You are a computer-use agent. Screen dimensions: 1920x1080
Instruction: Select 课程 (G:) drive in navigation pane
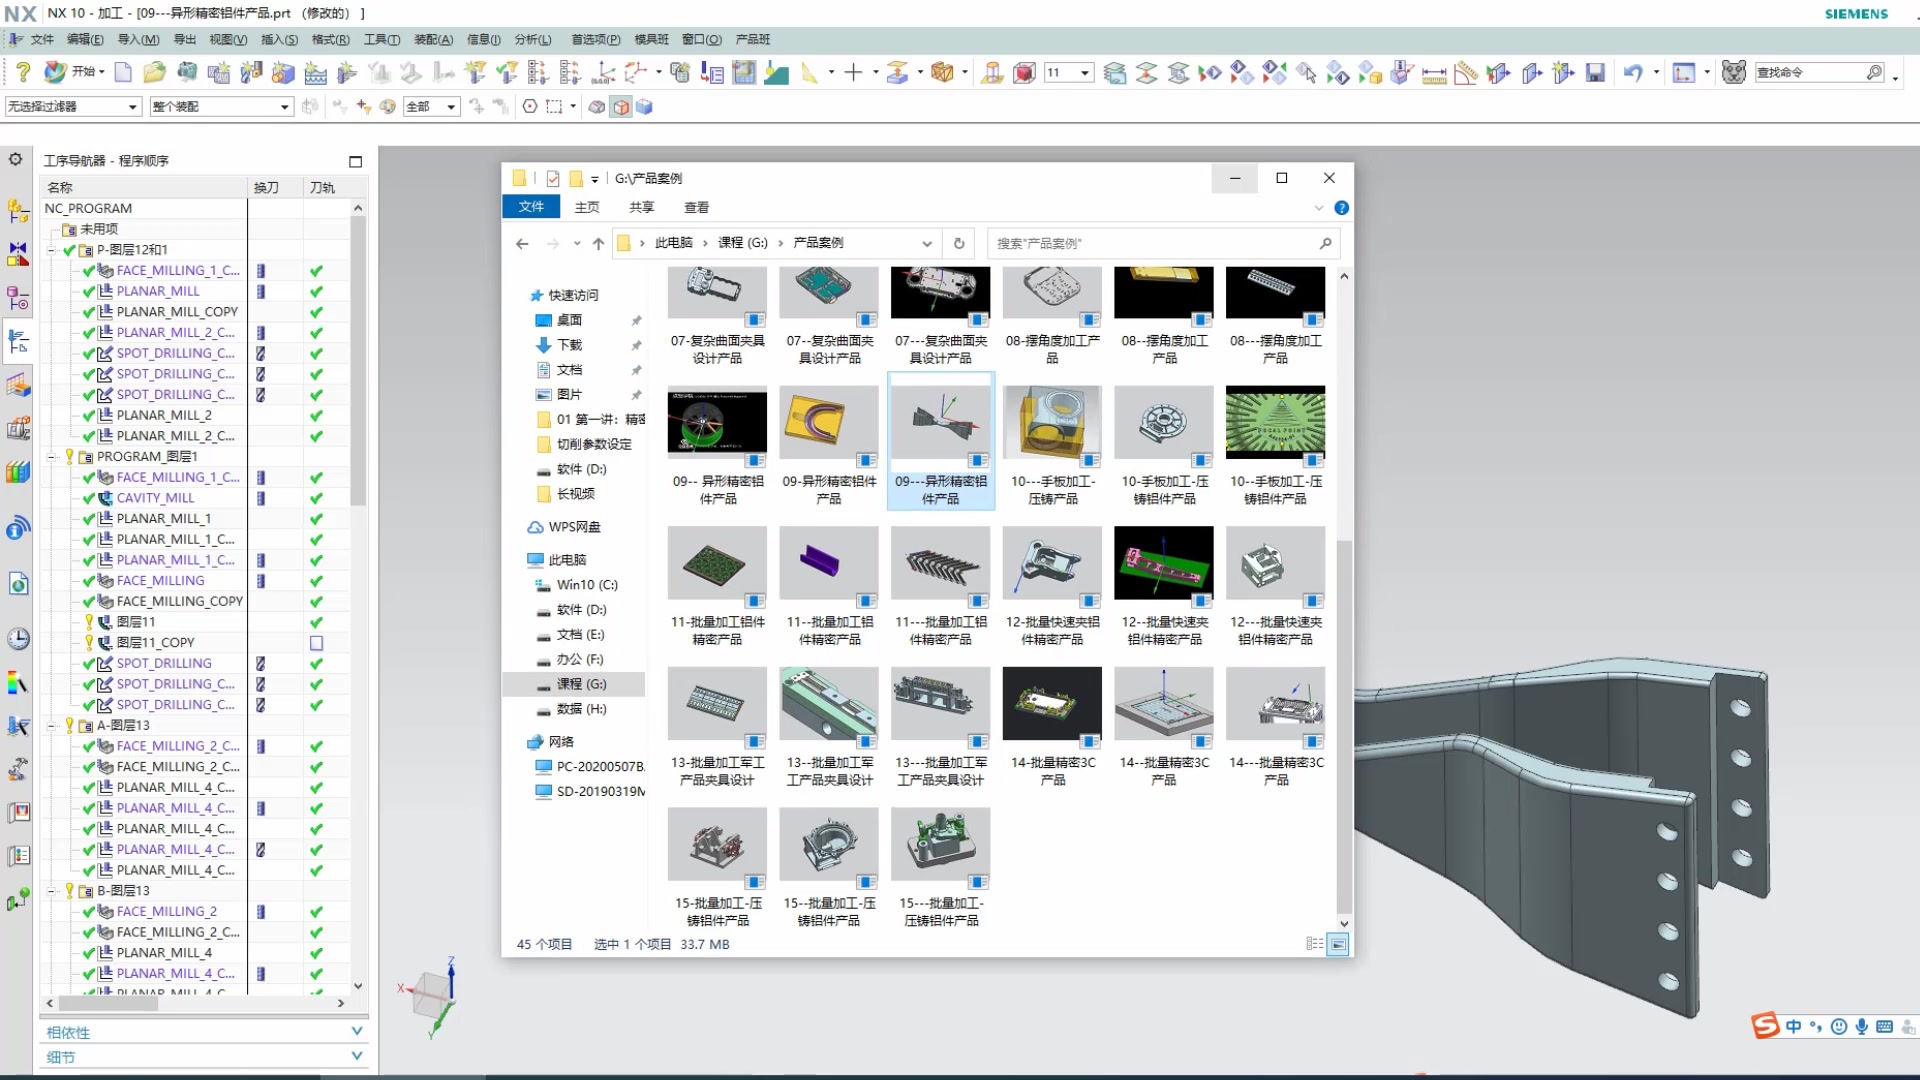(581, 684)
